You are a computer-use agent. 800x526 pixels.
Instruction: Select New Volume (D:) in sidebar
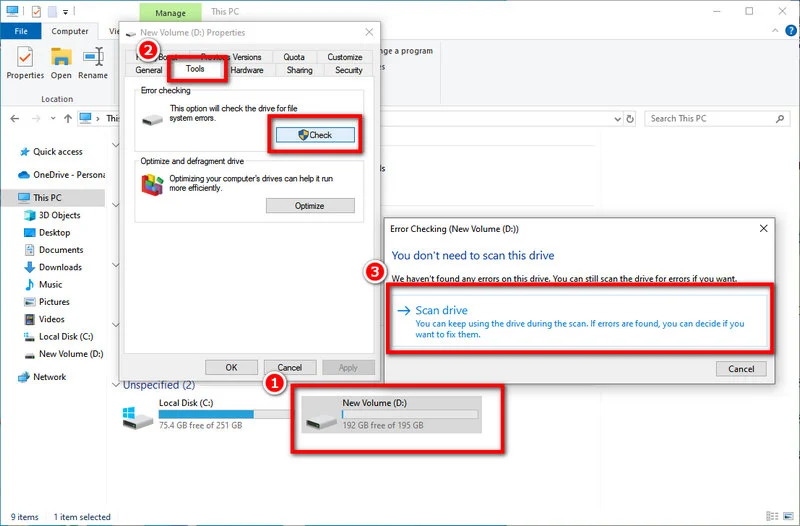tap(70, 354)
